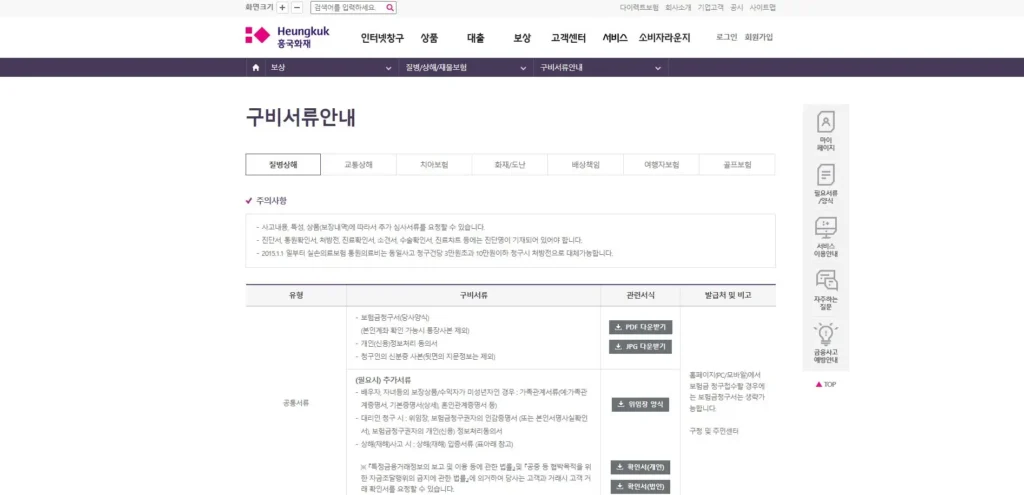
Task: Expand the 질병/상해/재물보험 breadcrumb dropdown
Action: pos(466,67)
